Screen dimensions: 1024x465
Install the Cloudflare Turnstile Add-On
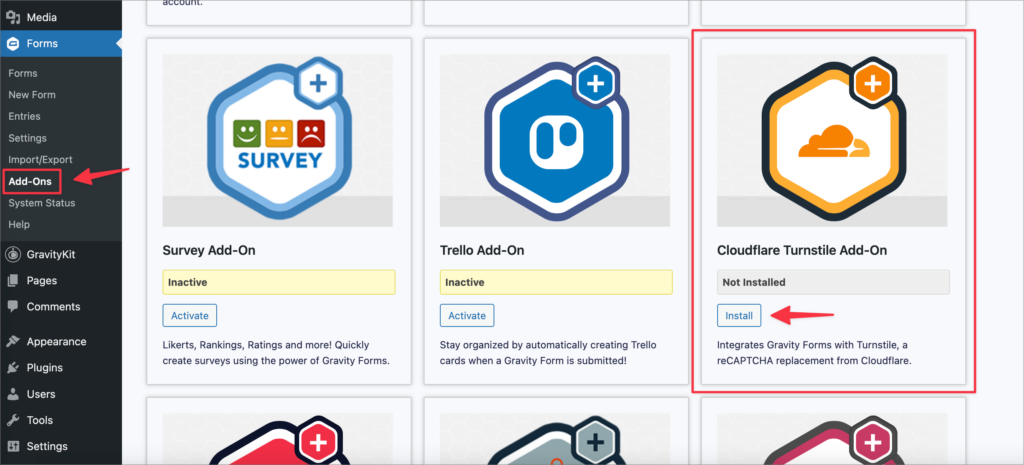pyautogui.click(x=739, y=315)
